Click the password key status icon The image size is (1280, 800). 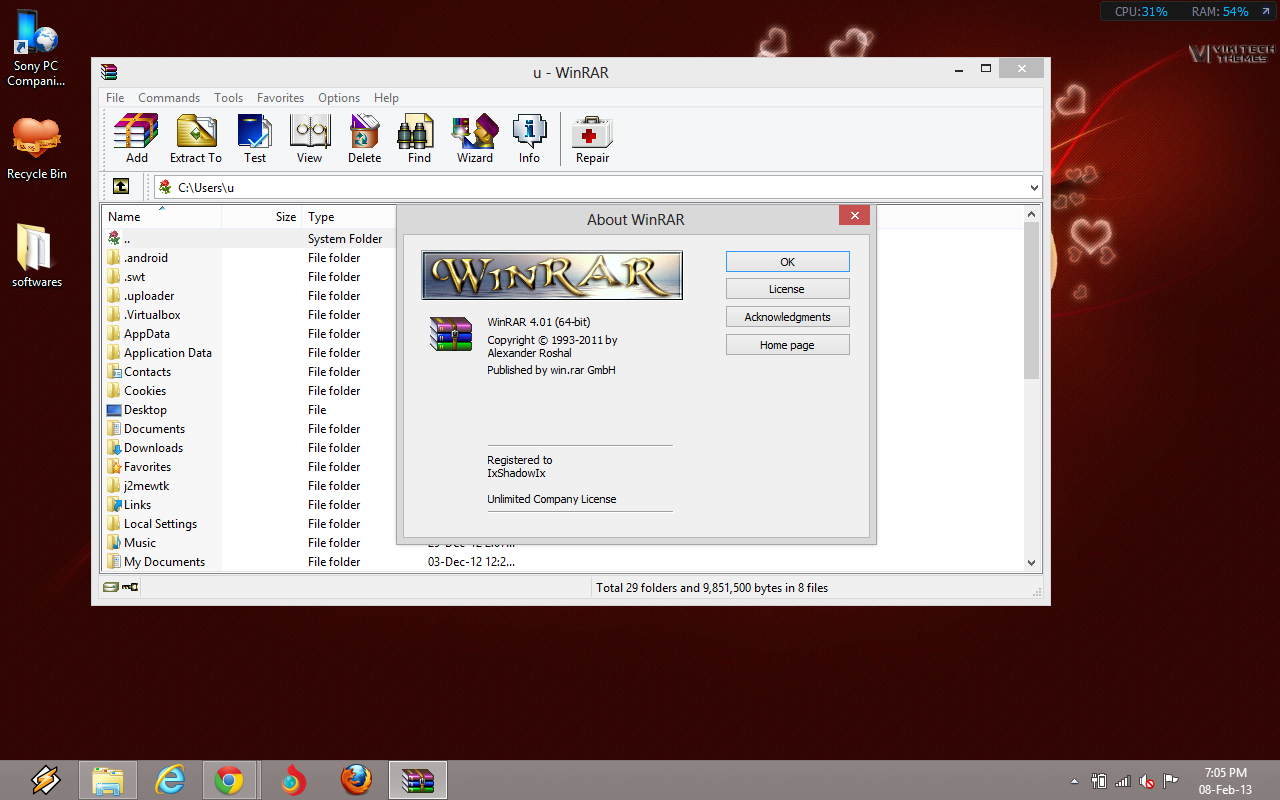click(x=130, y=588)
